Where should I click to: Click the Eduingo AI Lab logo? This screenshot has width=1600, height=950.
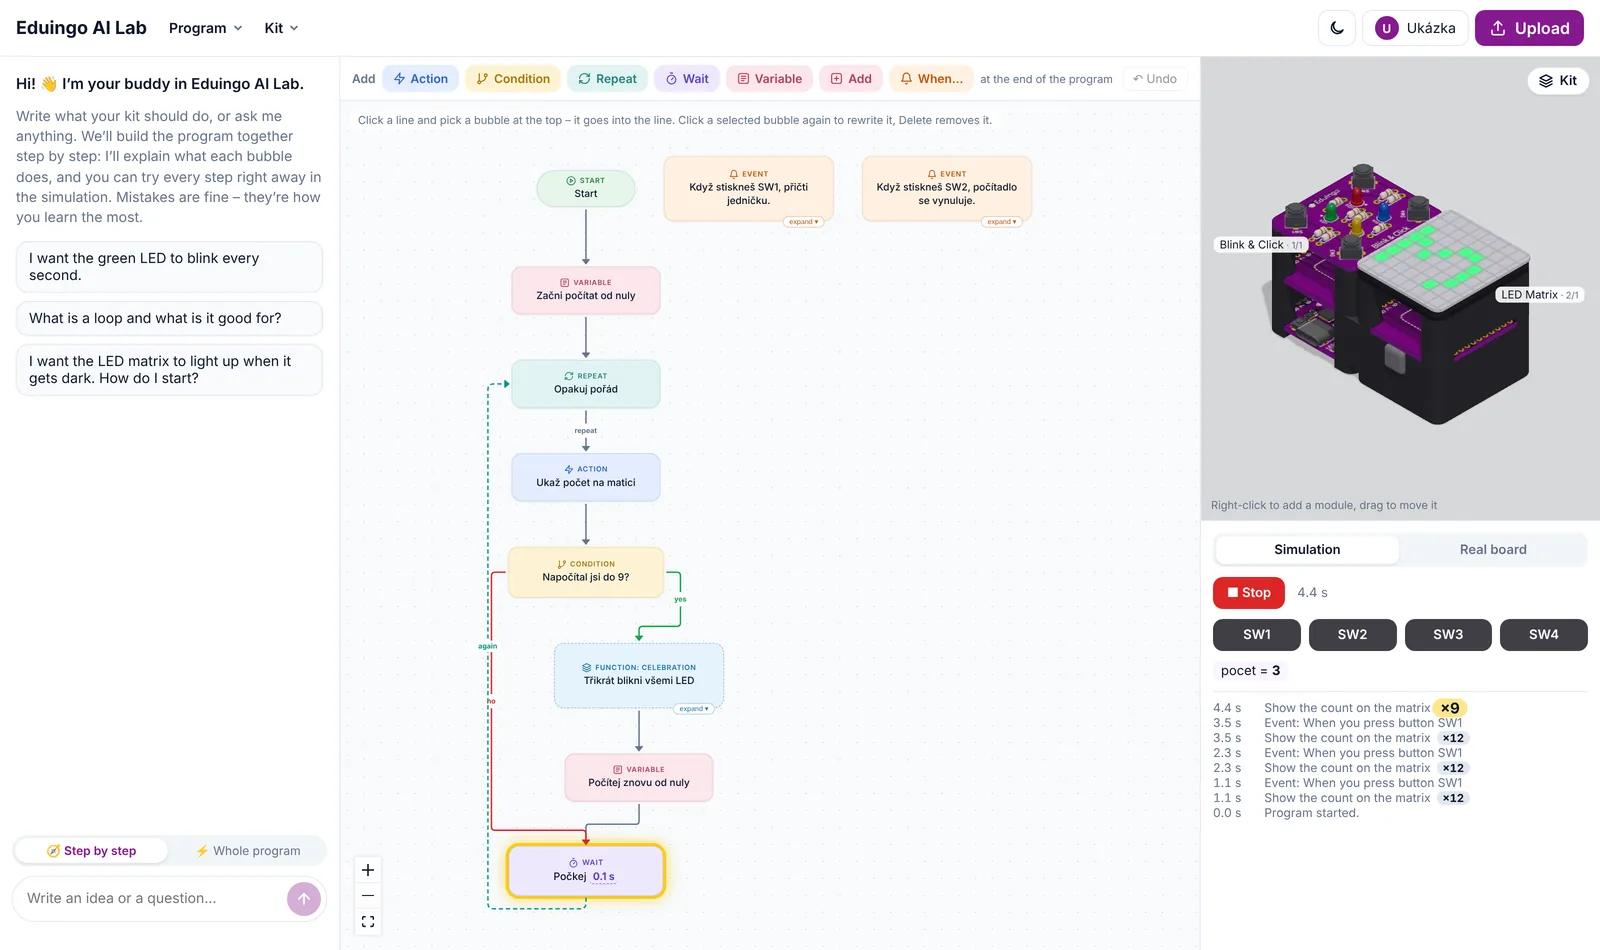(x=81, y=28)
